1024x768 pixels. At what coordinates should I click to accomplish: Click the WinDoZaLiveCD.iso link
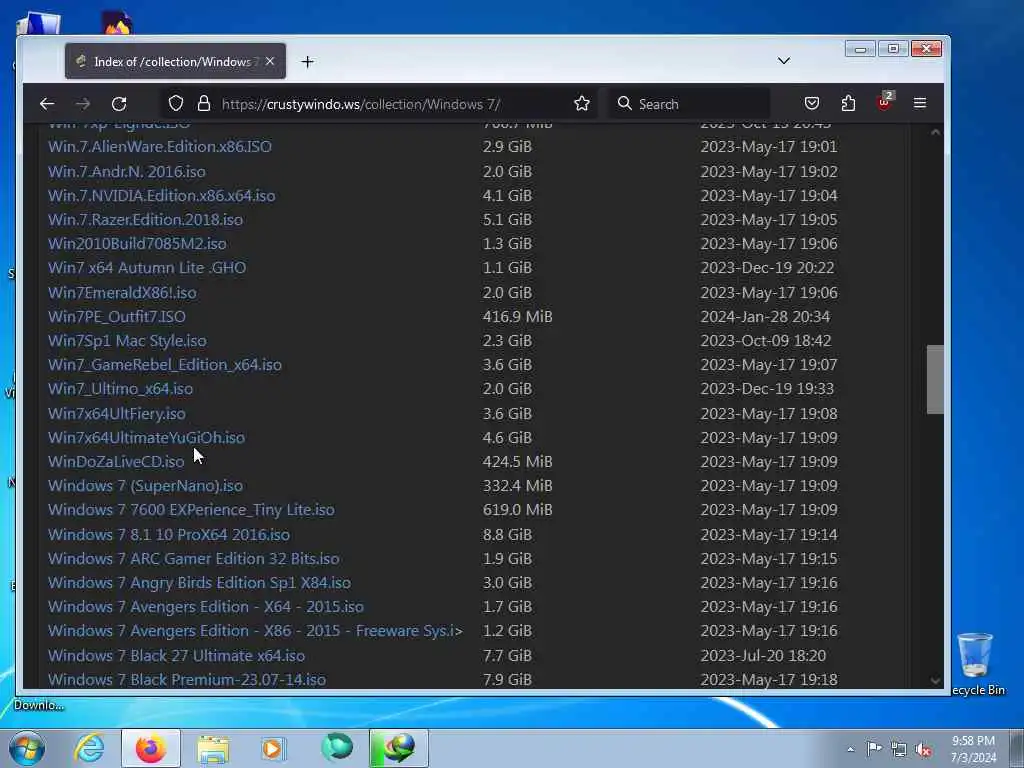(x=116, y=462)
